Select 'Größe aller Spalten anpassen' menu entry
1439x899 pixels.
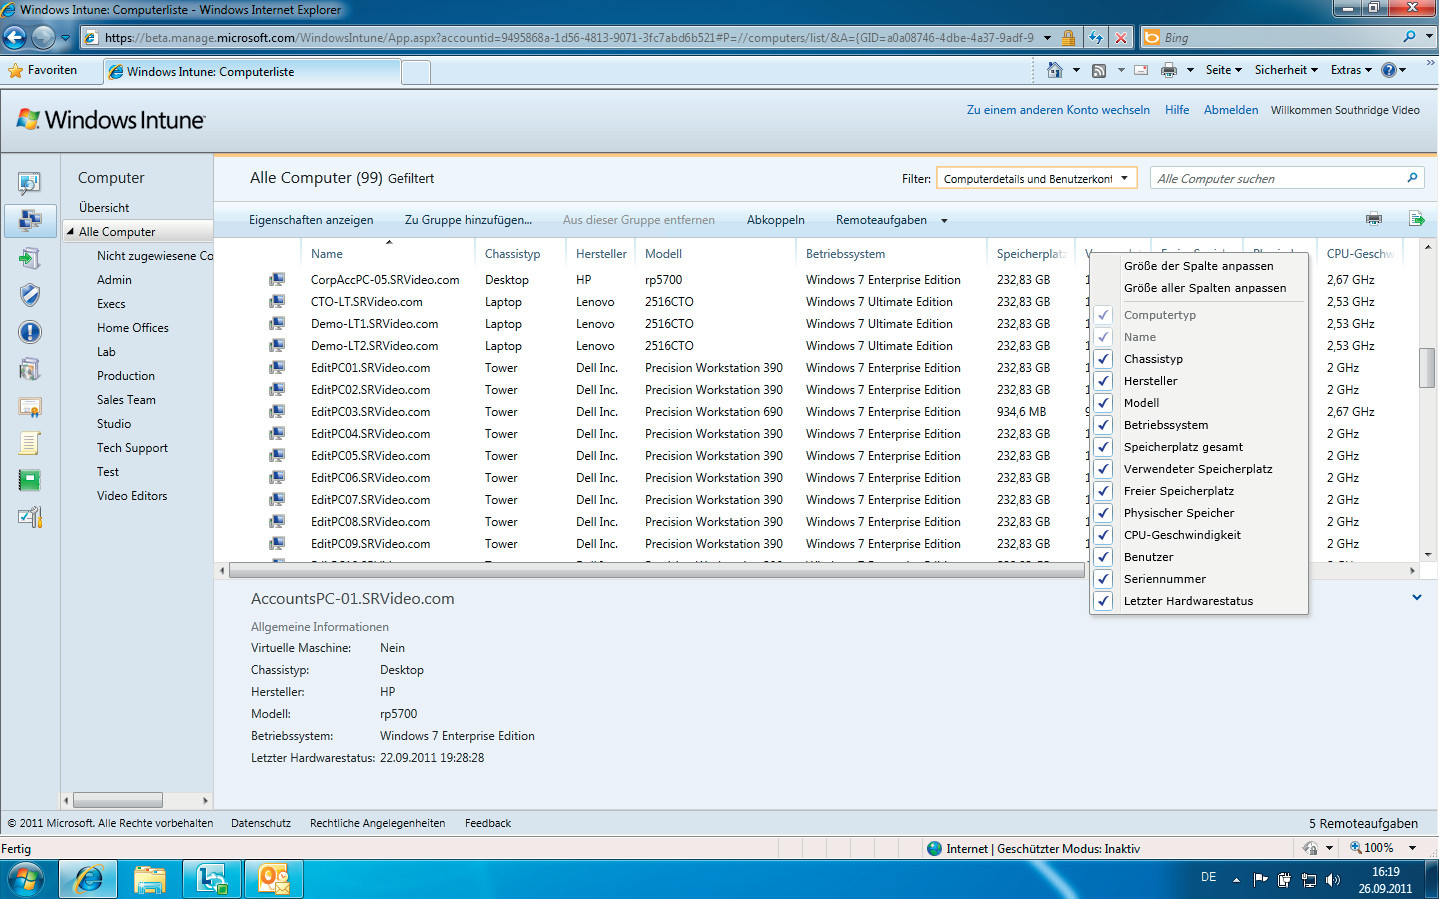1204,288
